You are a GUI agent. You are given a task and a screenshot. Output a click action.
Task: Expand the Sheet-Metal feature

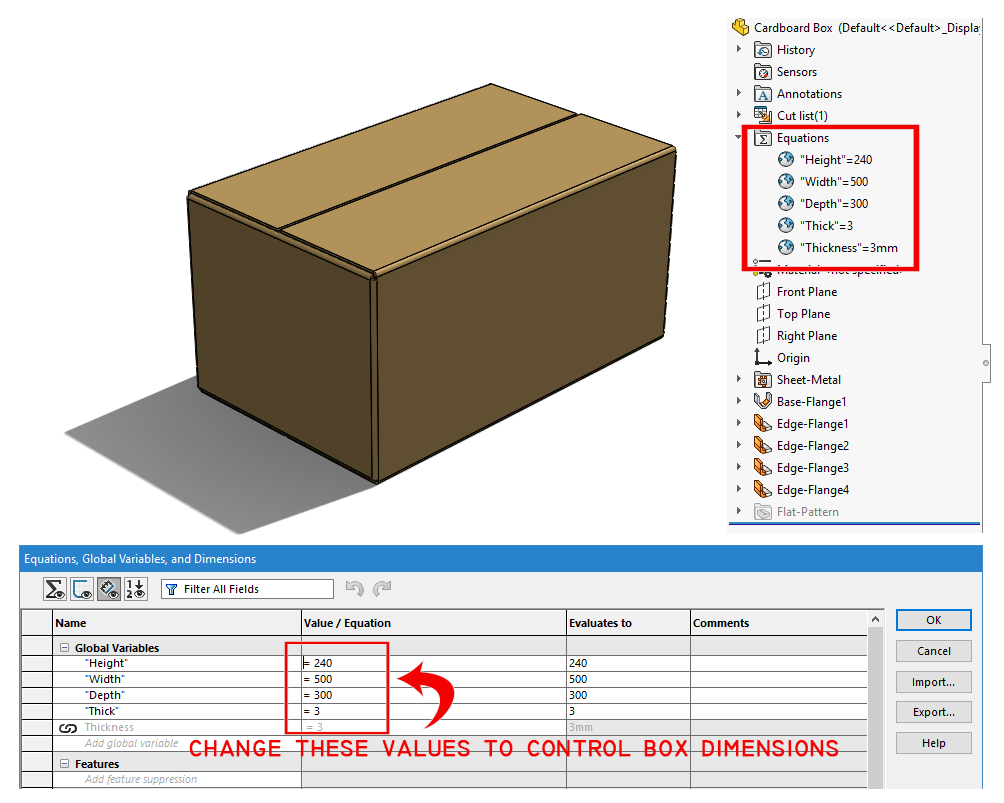pyautogui.click(x=739, y=379)
